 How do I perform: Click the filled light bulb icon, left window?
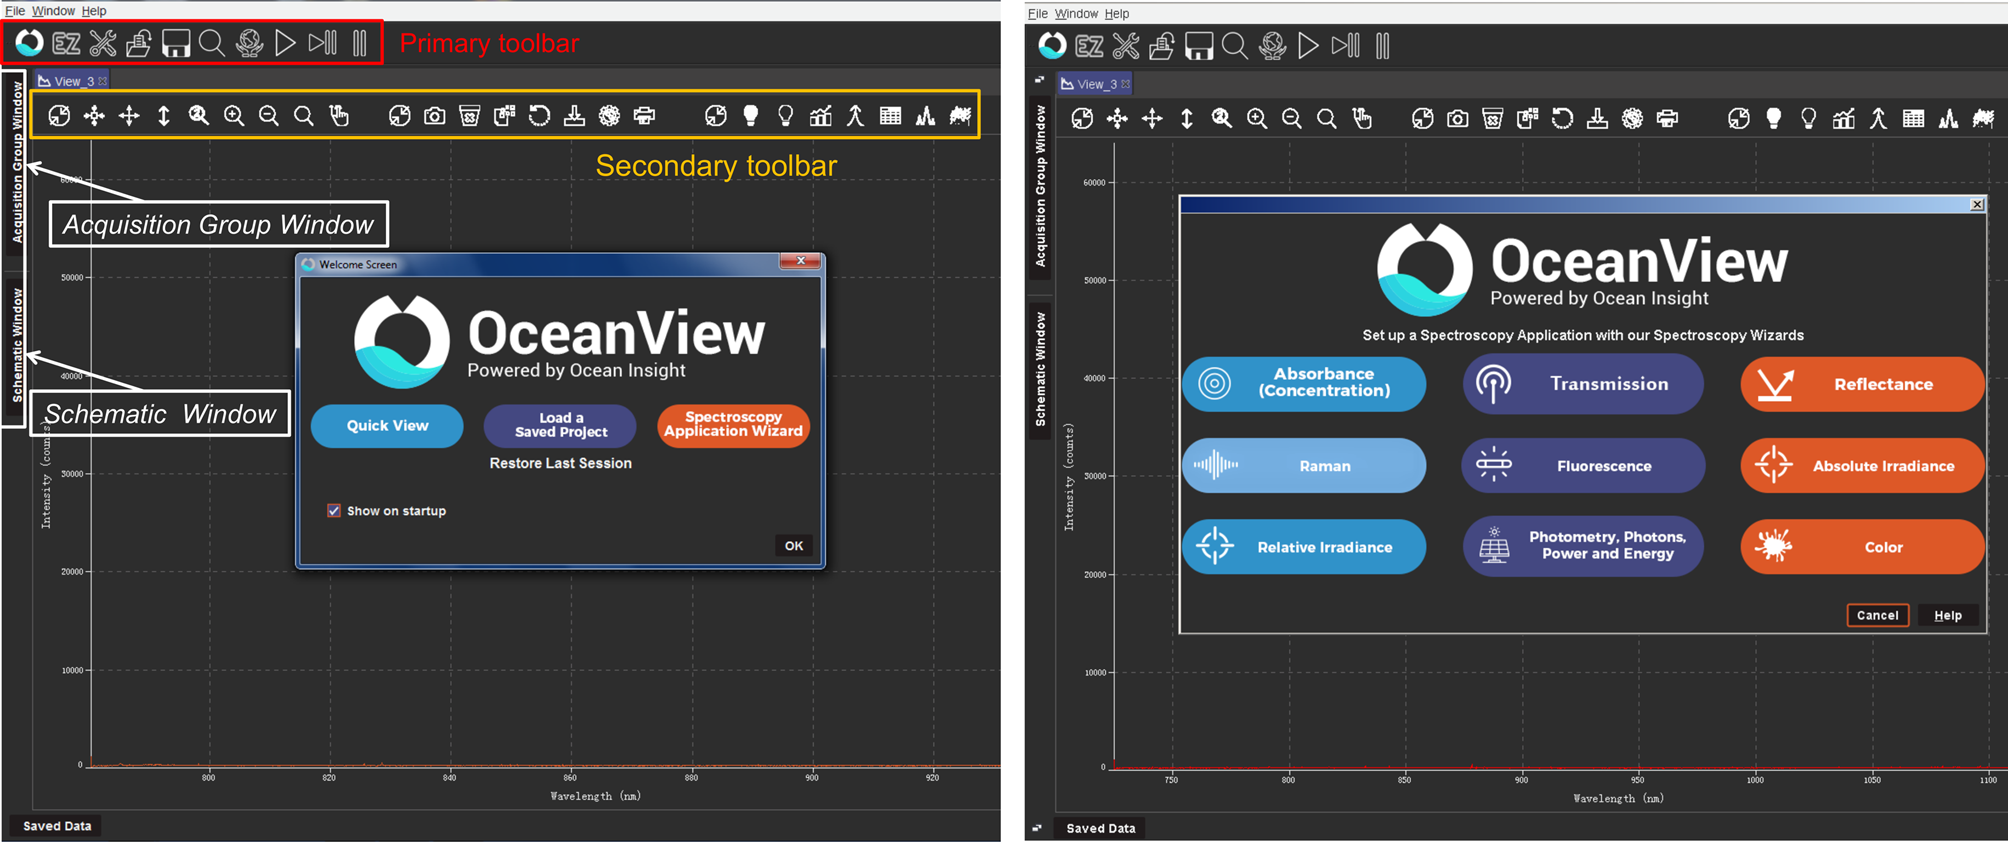point(751,116)
